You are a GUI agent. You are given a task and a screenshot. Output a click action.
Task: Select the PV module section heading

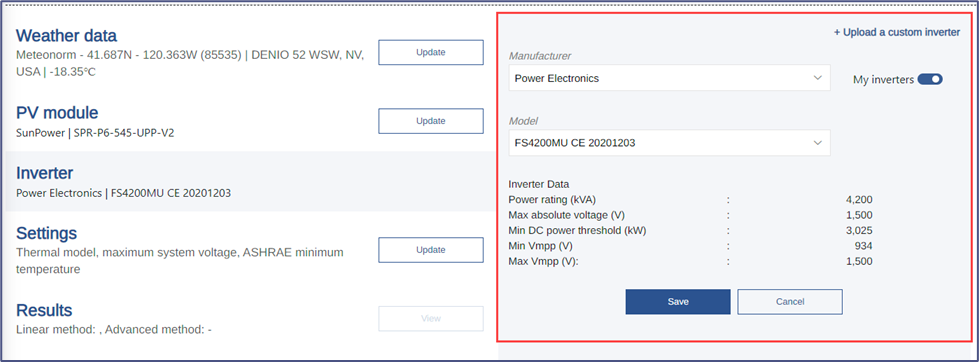click(x=57, y=113)
